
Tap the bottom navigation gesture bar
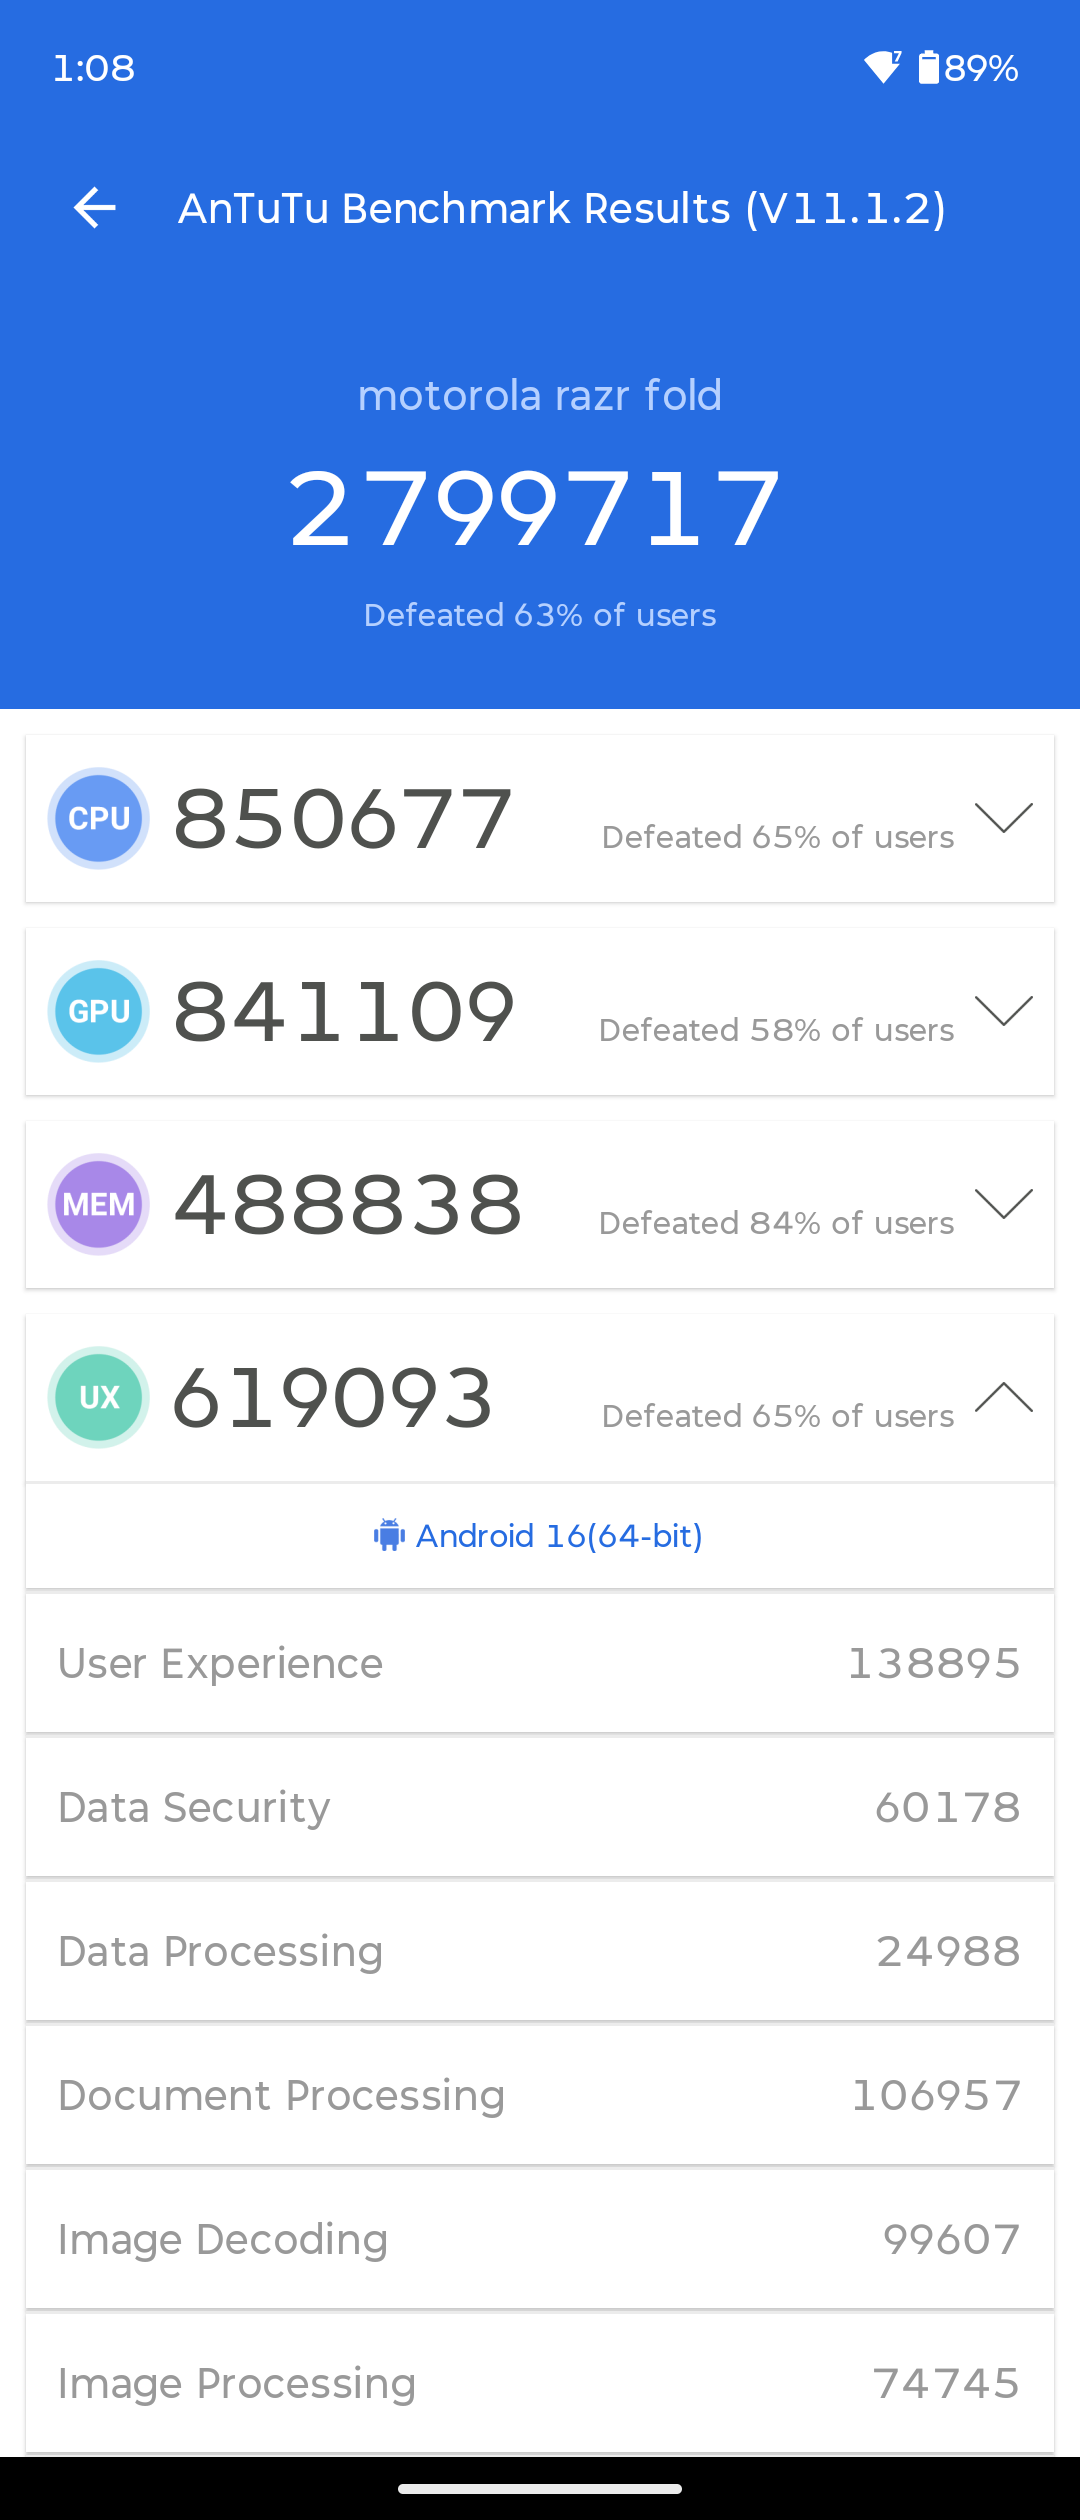540,2488
